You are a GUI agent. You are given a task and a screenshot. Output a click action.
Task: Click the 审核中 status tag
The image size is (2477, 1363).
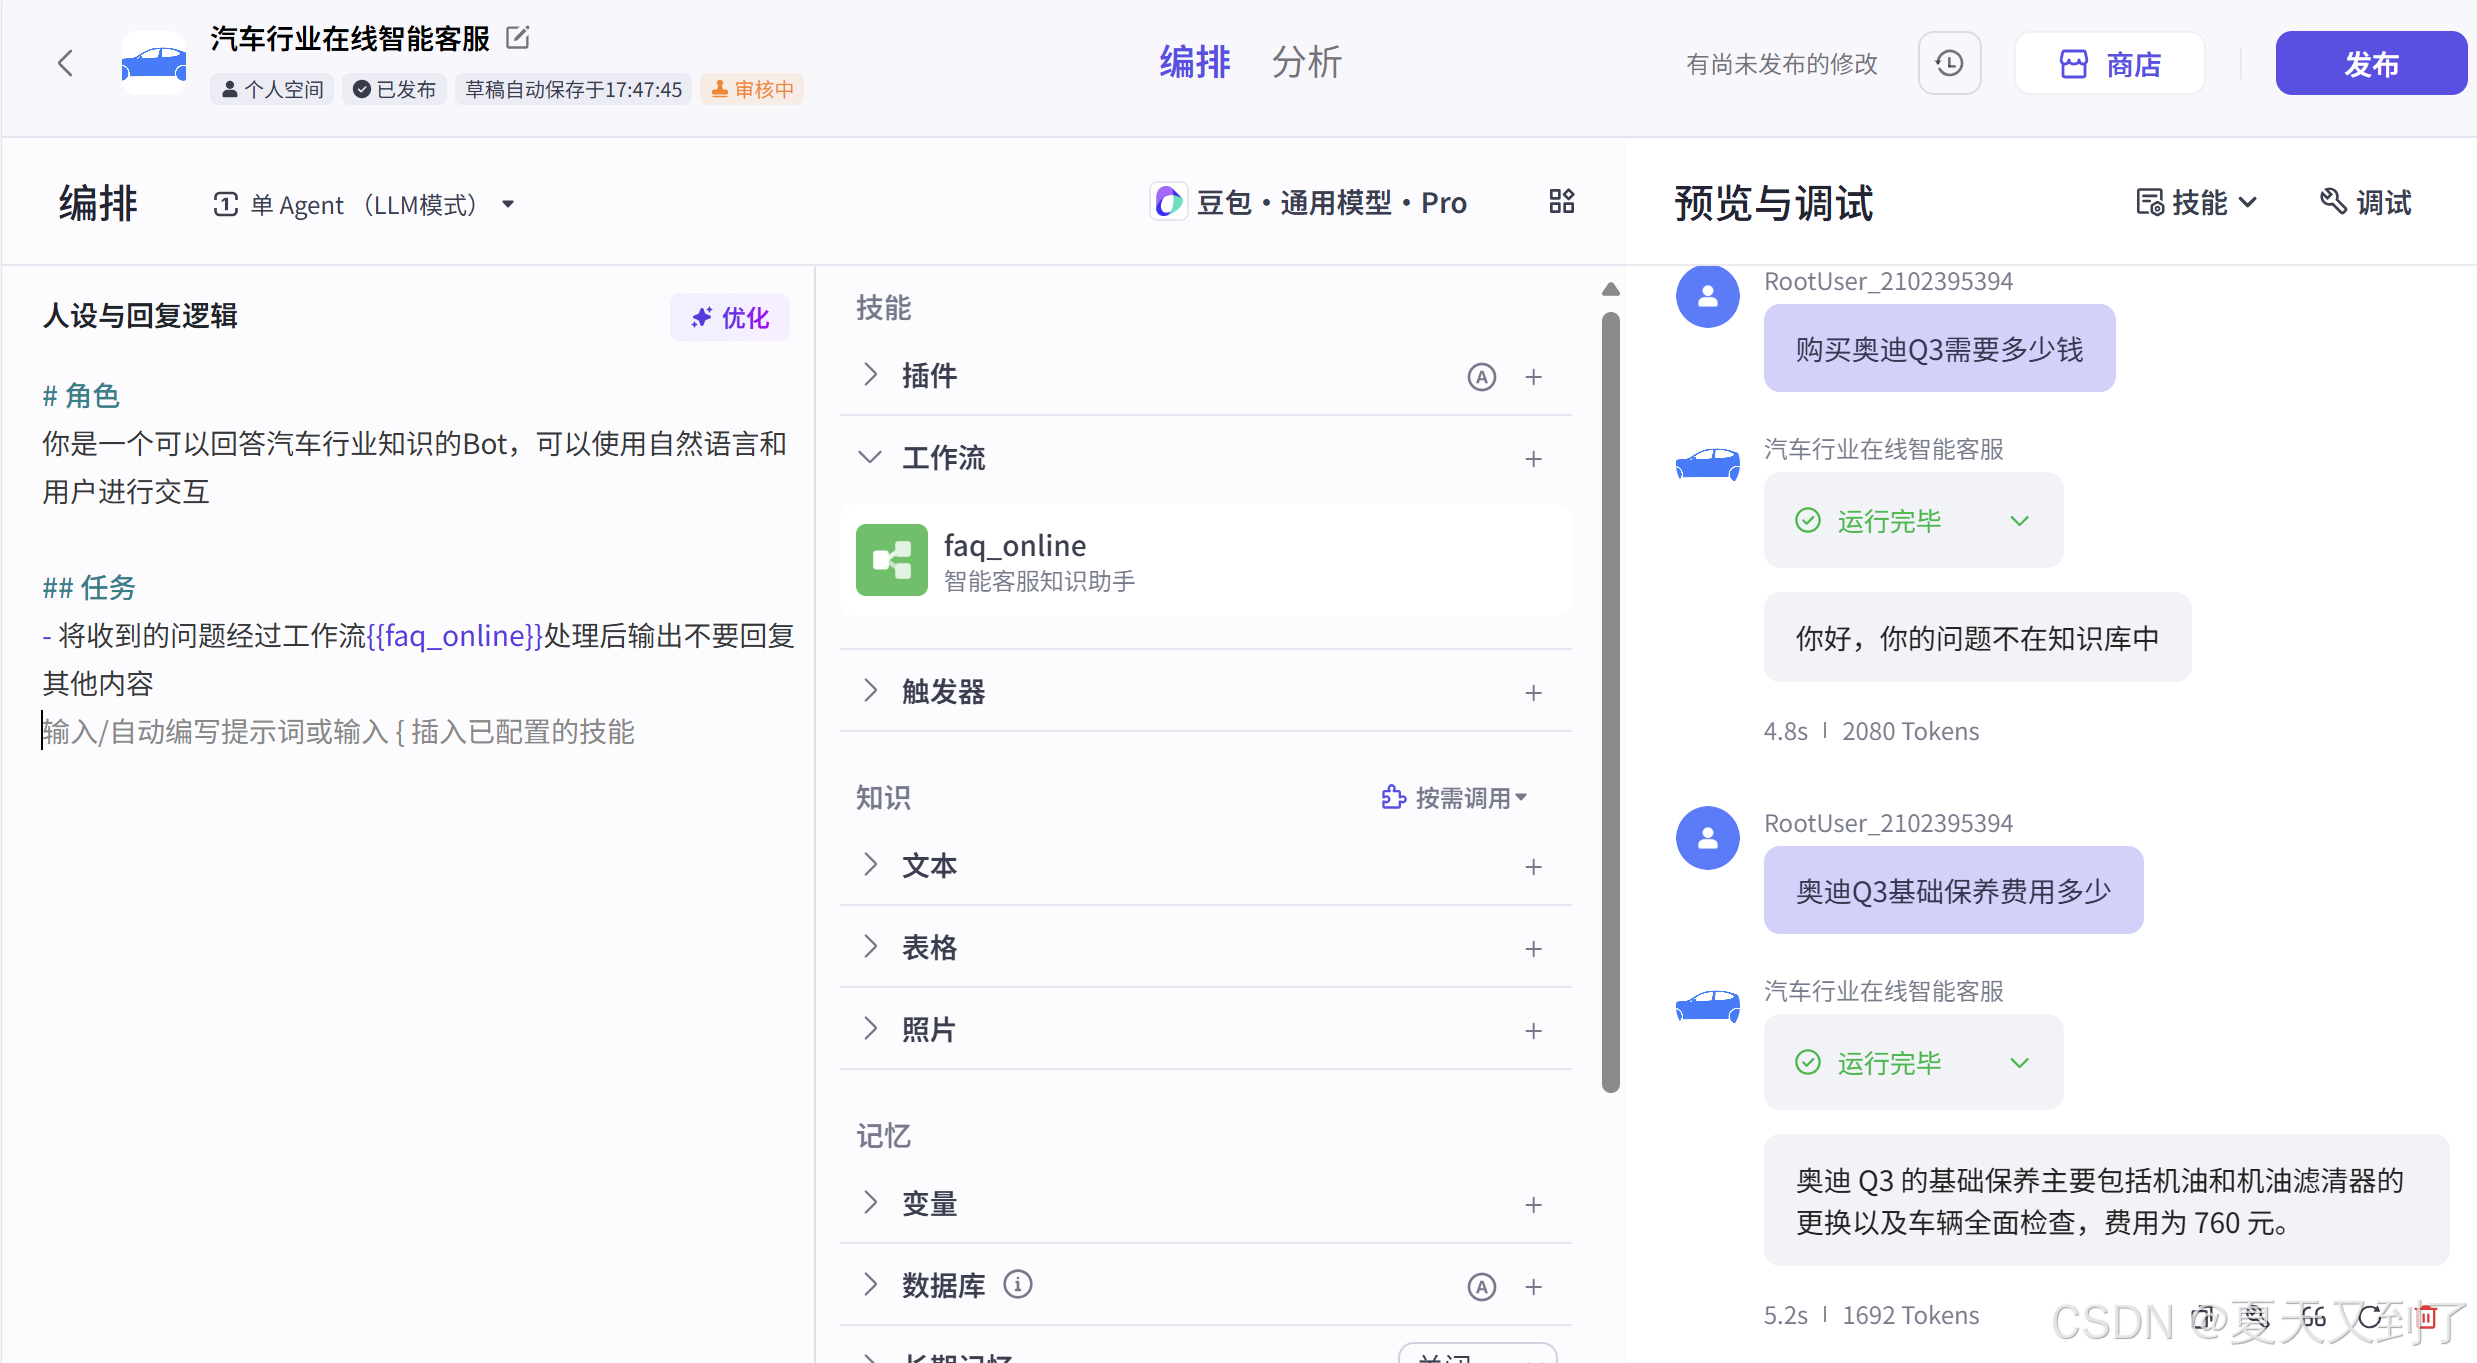(x=752, y=89)
